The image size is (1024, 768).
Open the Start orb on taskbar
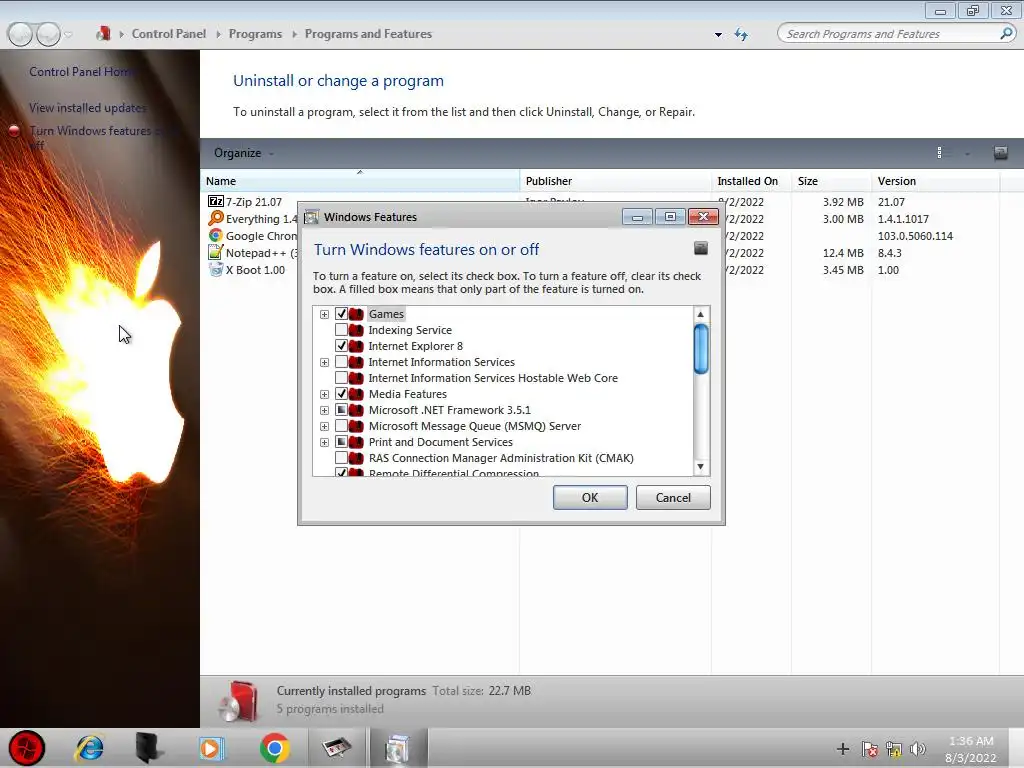(27, 748)
